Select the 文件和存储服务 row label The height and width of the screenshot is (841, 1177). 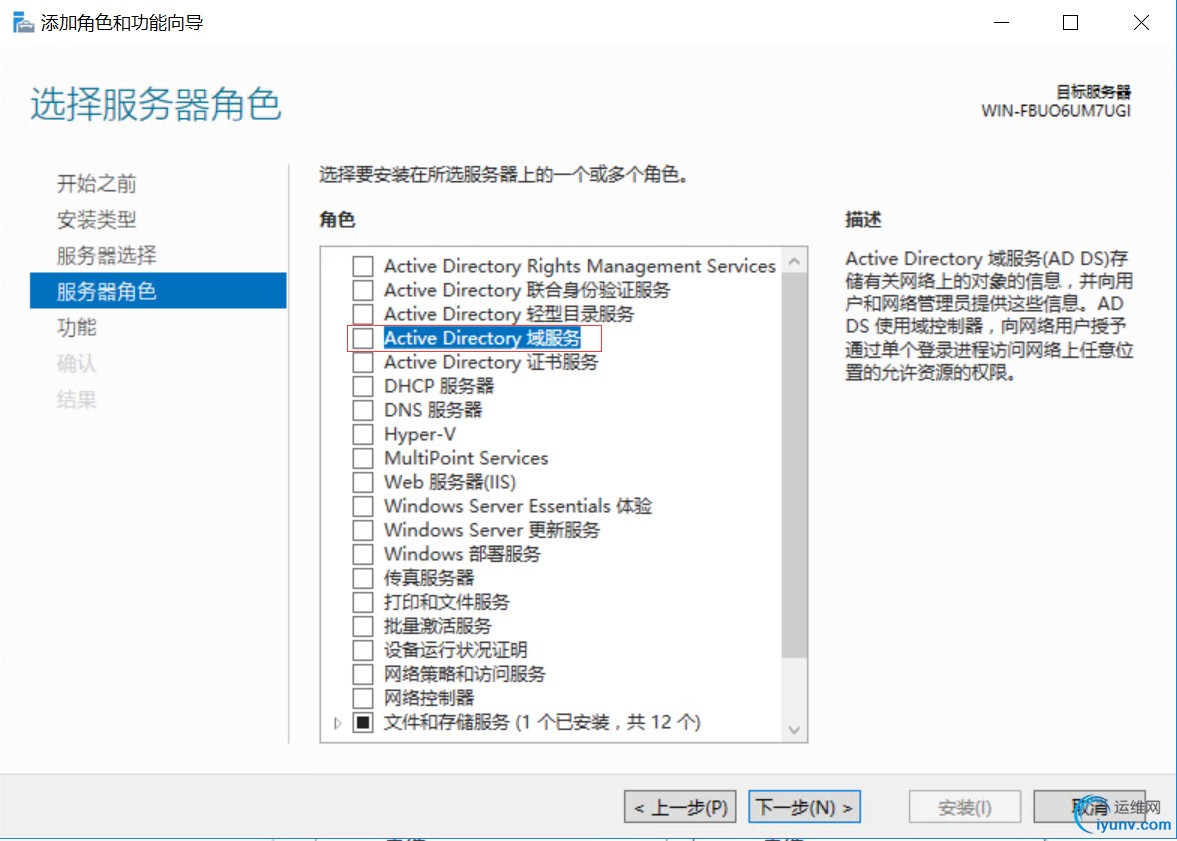pyautogui.click(x=542, y=722)
